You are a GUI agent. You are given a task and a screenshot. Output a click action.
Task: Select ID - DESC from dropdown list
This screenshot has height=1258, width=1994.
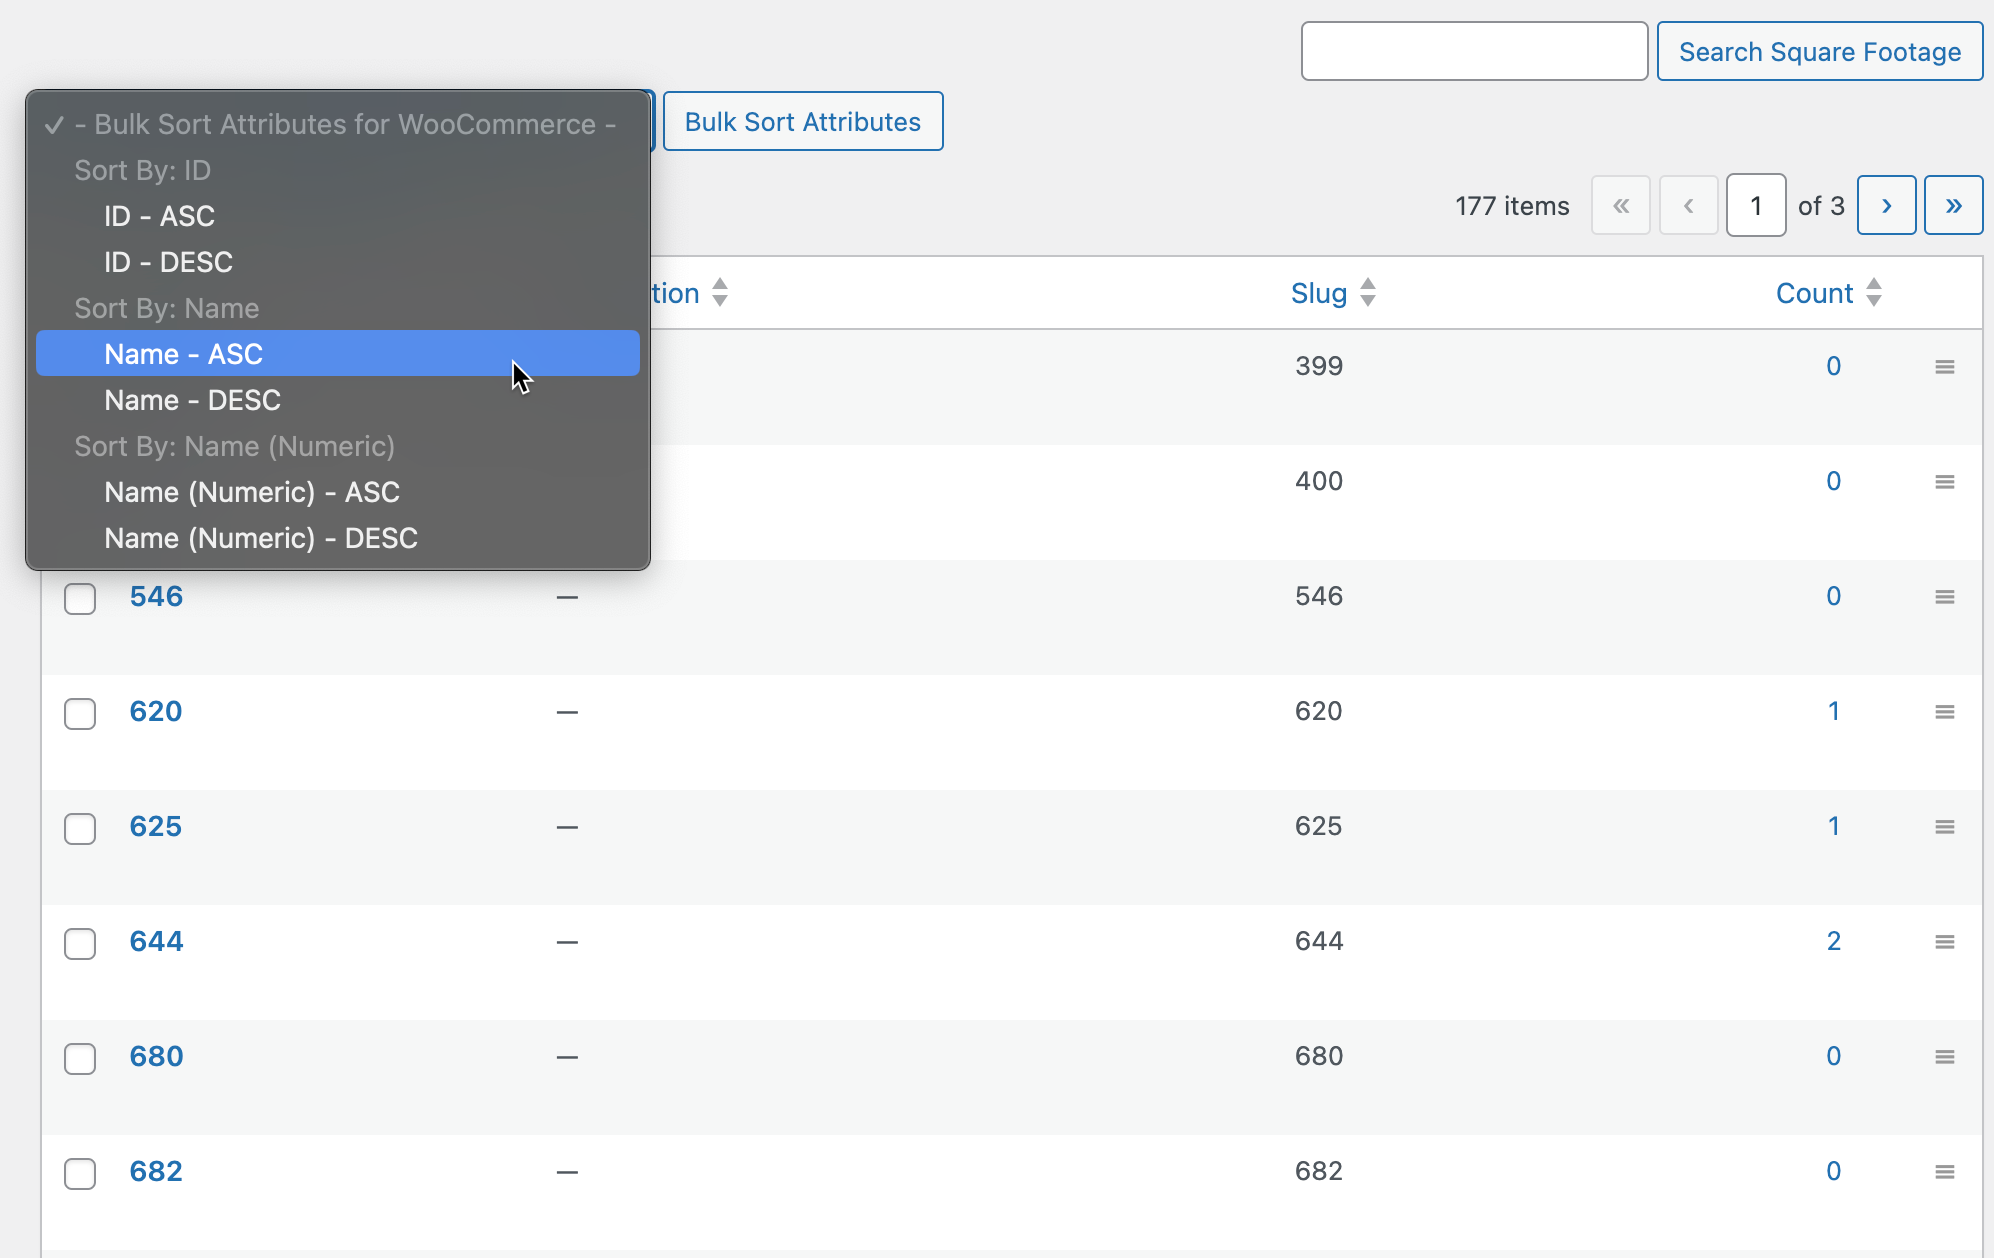(x=168, y=262)
